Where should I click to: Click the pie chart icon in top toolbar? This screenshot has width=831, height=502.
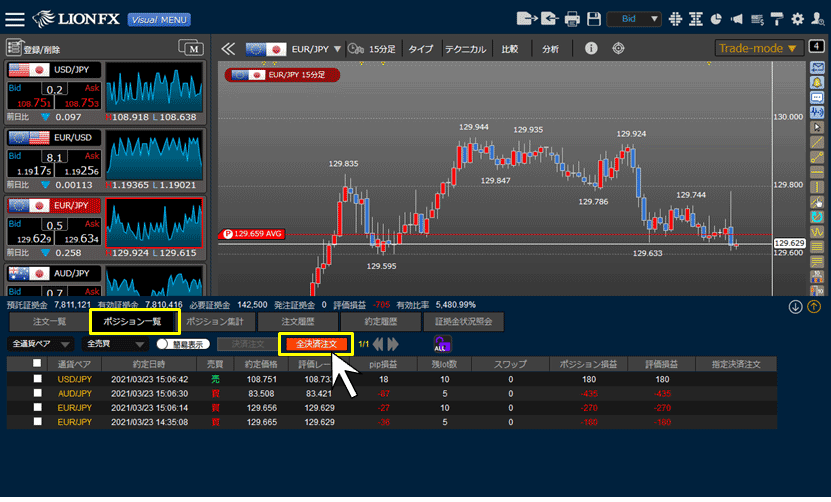click(x=716, y=19)
